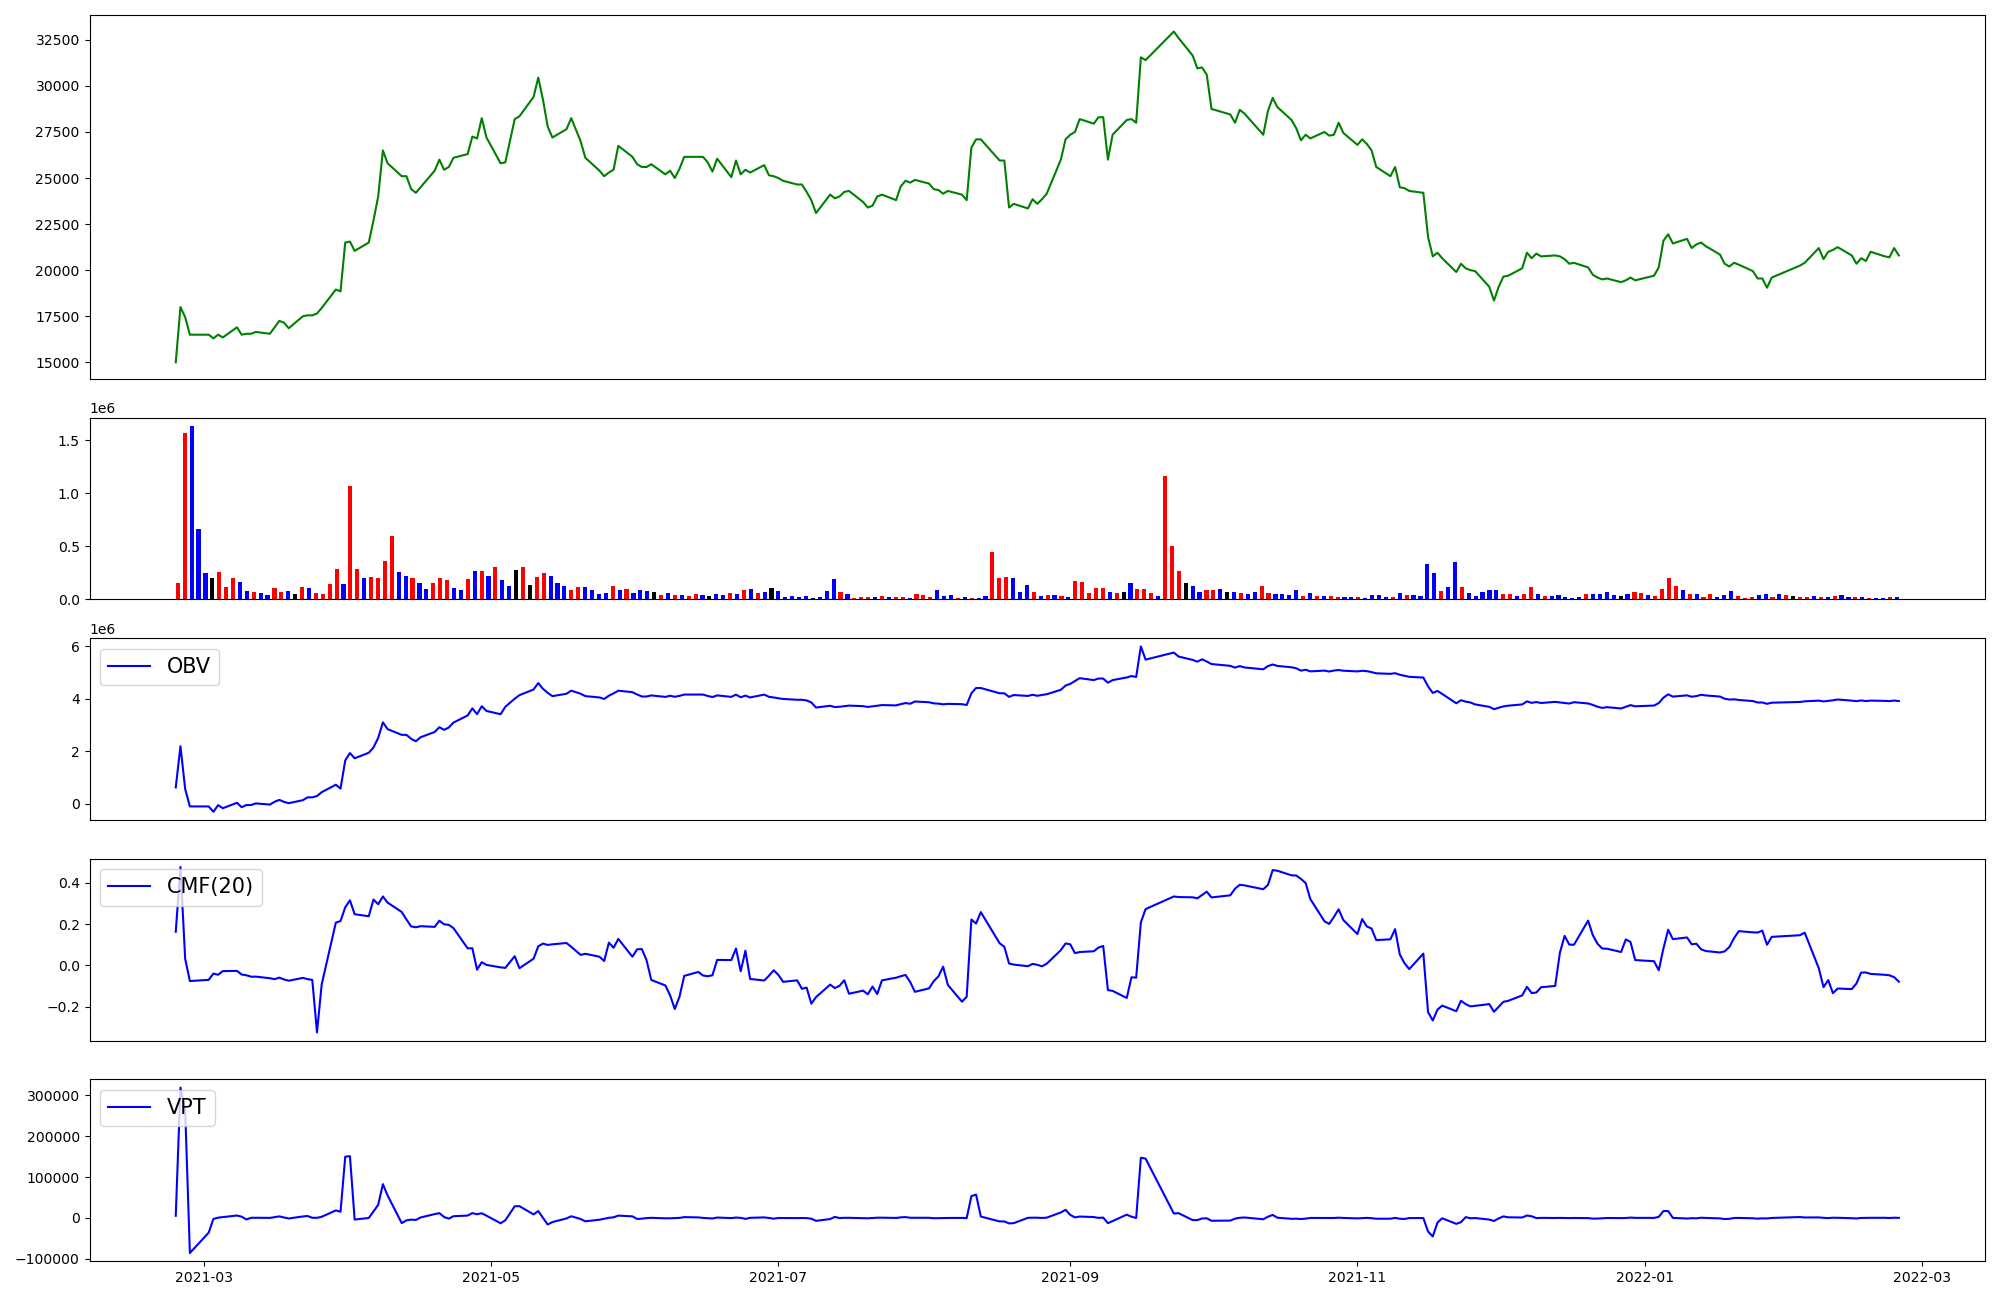Click the OBV legend entry
The image size is (2000, 1300).
pyautogui.click(x=188, y=667)
